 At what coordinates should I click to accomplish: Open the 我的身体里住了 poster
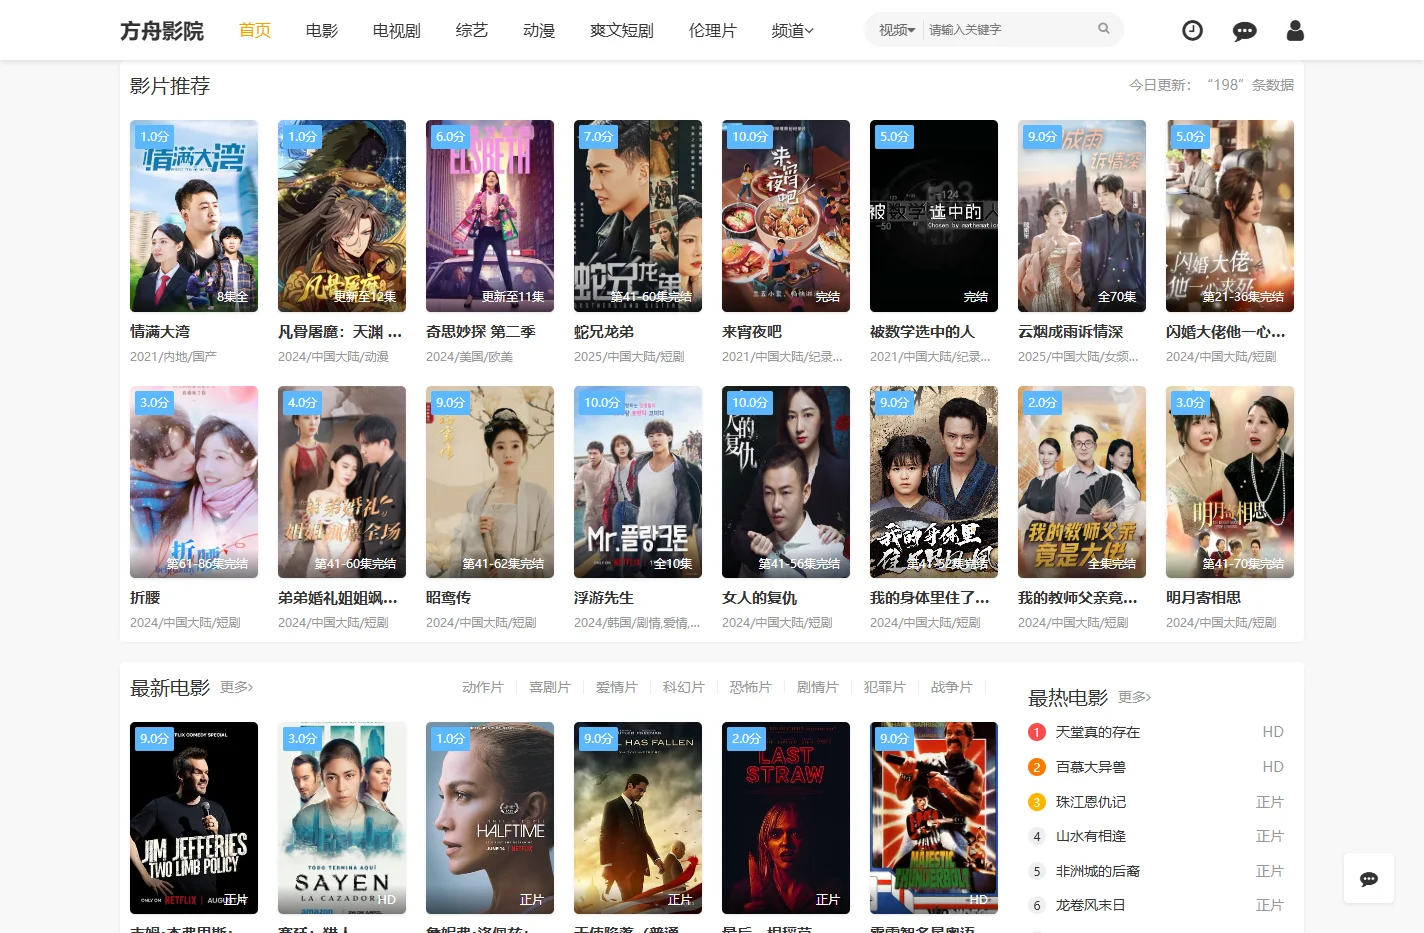pos(934,482)
